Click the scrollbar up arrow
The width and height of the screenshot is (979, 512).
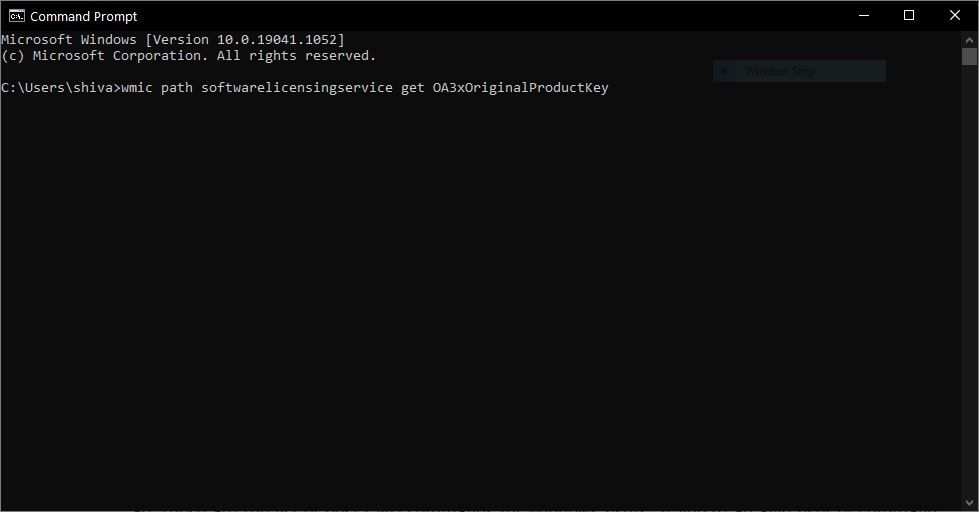(969, 39)
